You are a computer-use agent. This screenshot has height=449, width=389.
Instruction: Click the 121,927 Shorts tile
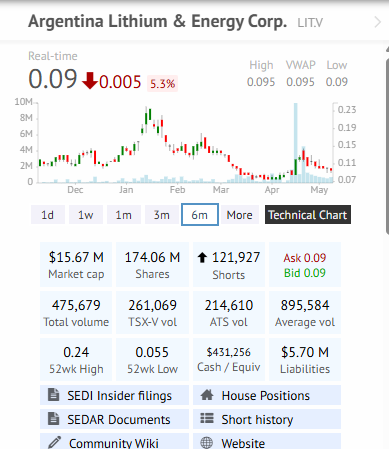pos(229,265)
